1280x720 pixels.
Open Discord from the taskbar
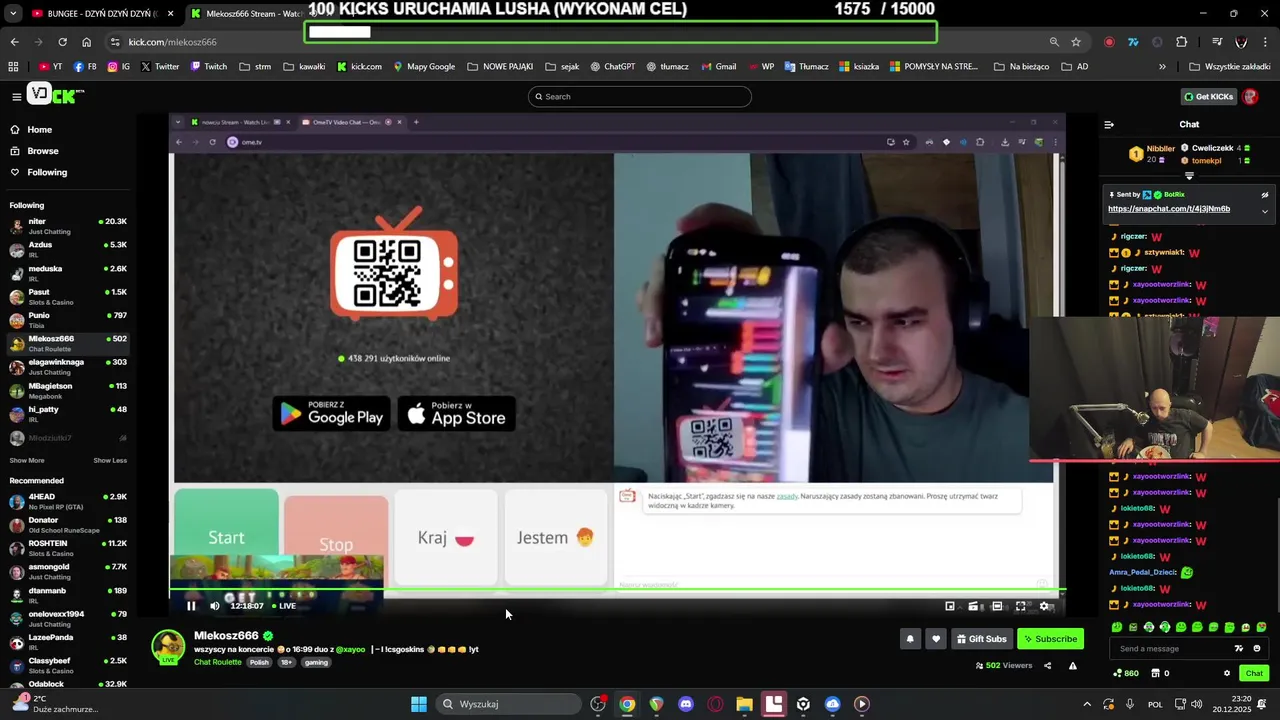click(x=685, y=704)
